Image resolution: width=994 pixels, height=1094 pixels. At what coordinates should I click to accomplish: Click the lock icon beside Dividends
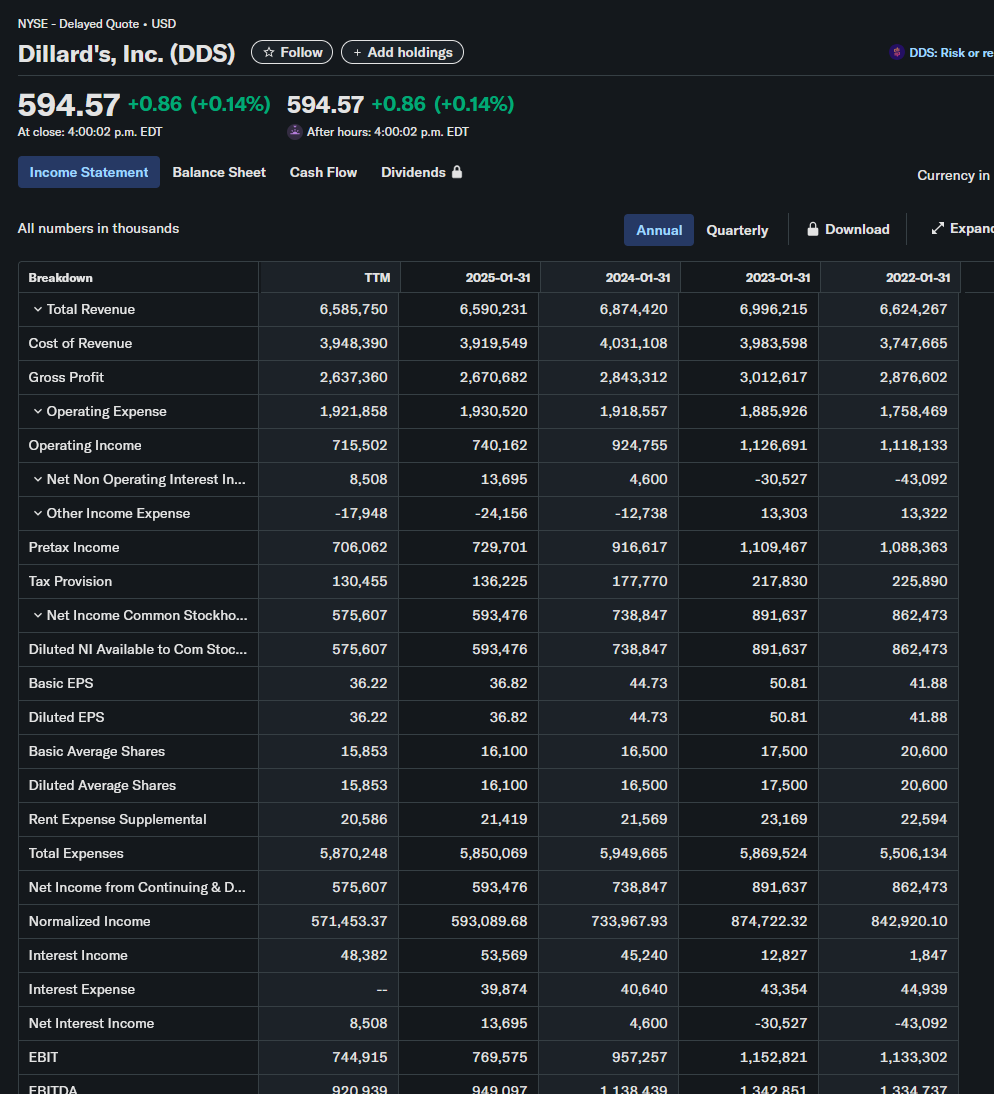point(457,172)
